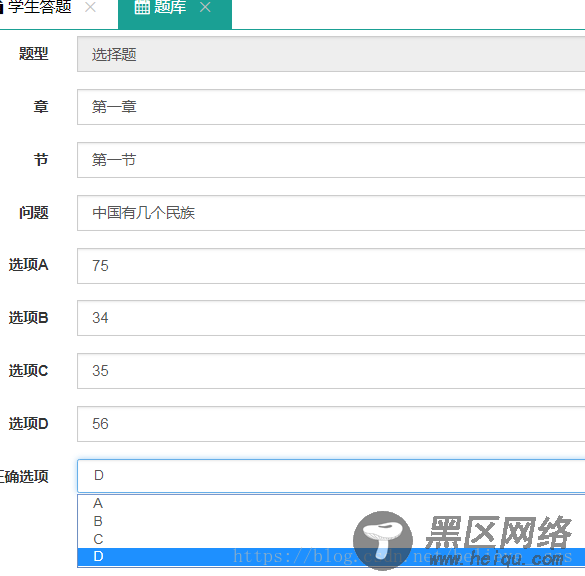Select the 题库 tab label
This screenshot has width=585, height=576.
(170, 7)
